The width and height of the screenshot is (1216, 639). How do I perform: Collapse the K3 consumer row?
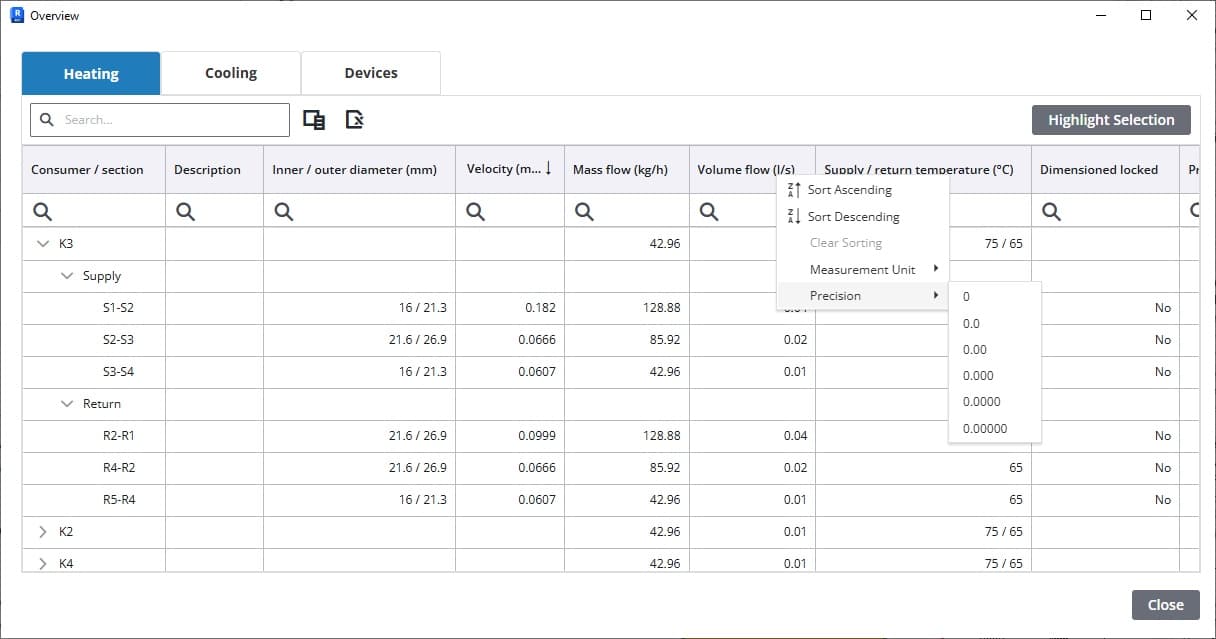pyautogui.click(x=43, y=244)
